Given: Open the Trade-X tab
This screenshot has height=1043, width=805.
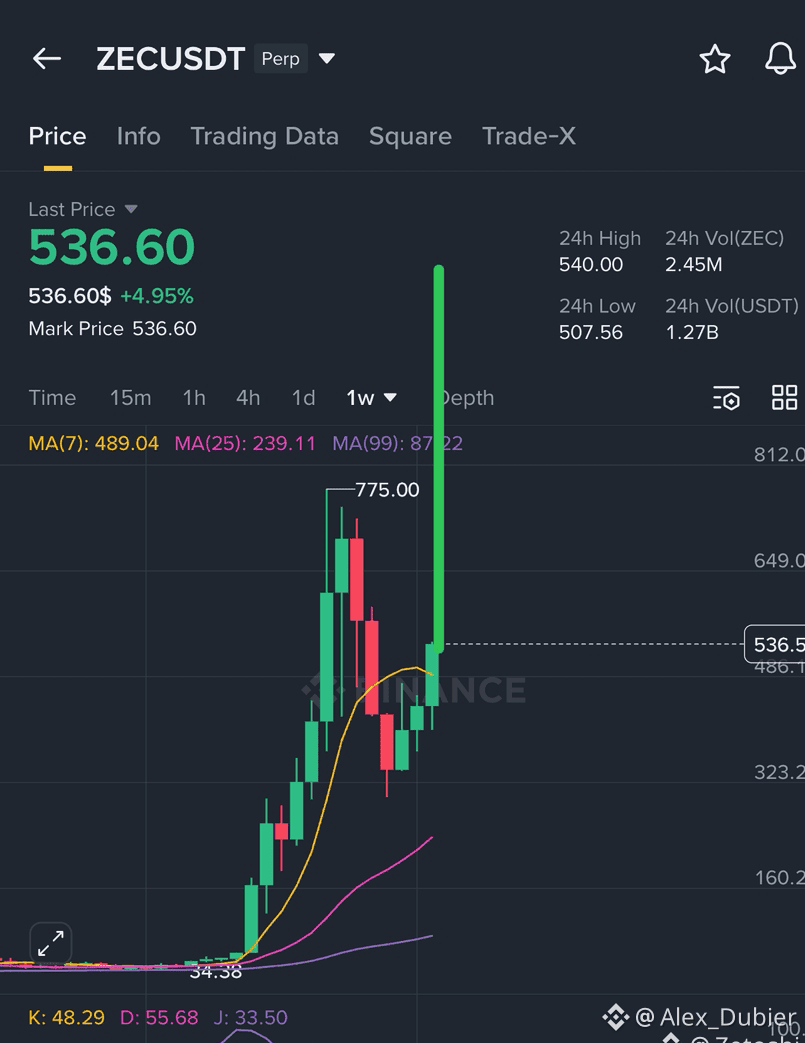Looking at the screenshot, I should 529,136.
